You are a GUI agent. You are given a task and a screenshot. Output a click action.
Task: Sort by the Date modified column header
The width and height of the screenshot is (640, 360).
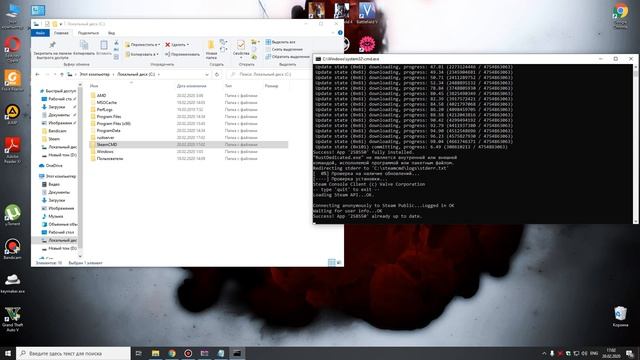(191, 86)
